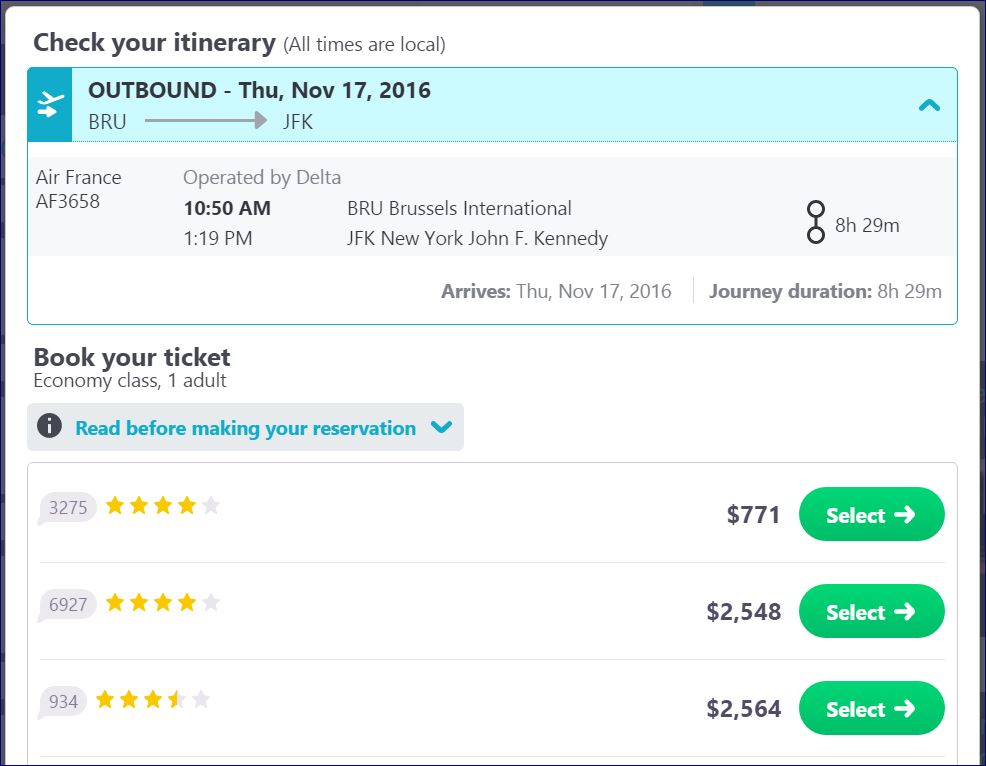Open the down chevron after reservation notice
986x766 pixels.
click(x=441, y=428)
